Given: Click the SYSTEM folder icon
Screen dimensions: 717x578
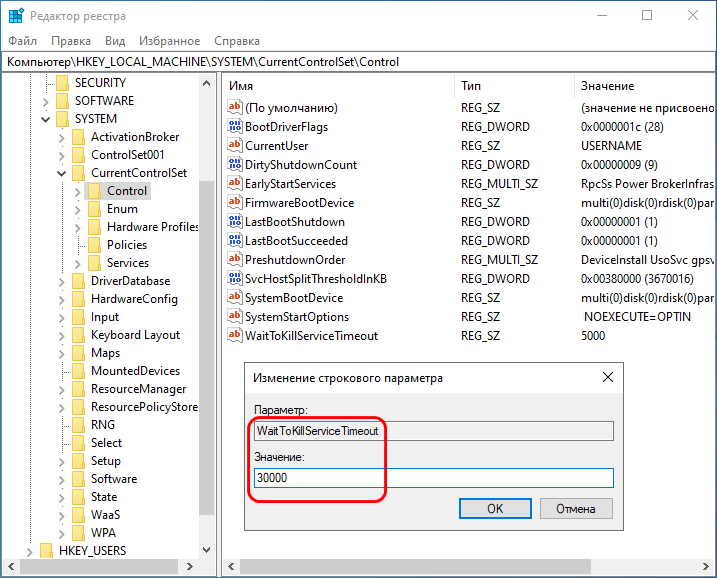Looking at the screenshot, I should coord(62,119).
